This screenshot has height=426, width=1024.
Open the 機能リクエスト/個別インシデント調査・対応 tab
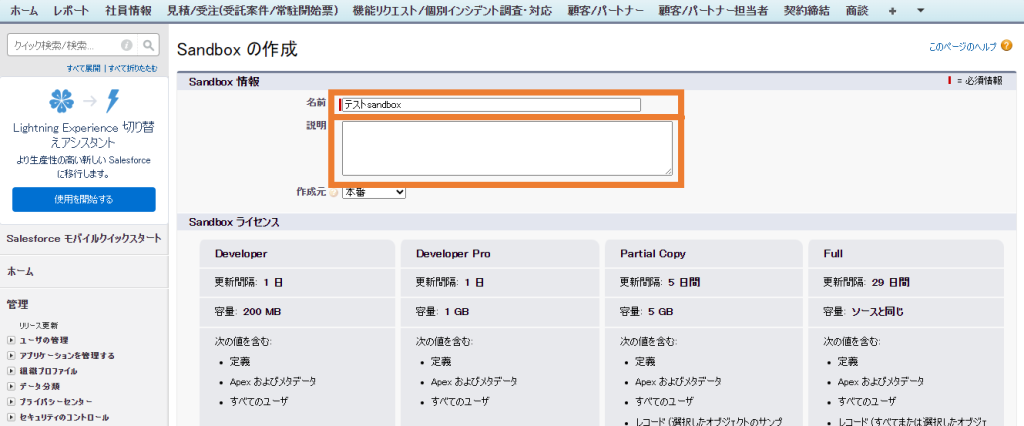point(452,10)
